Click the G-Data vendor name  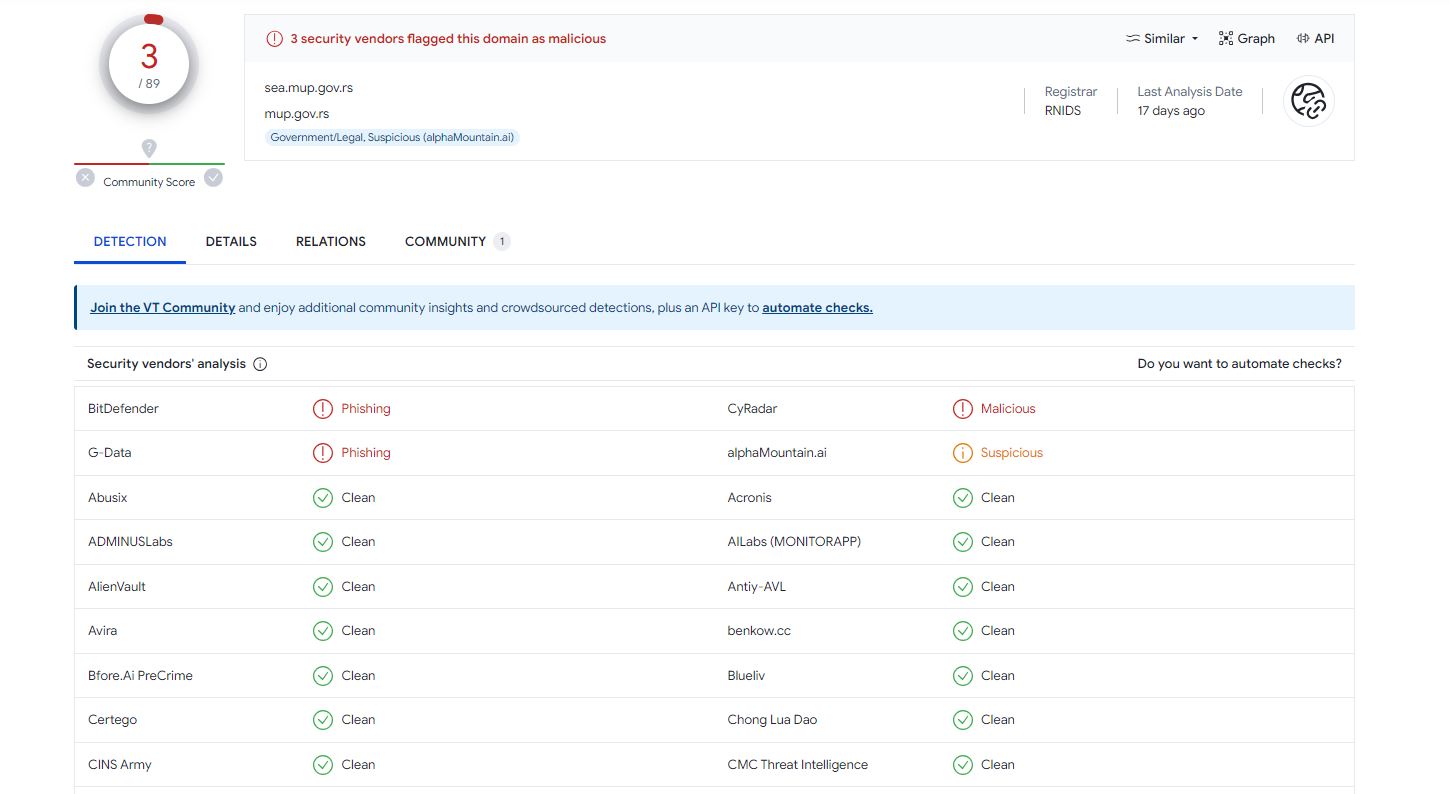click(110, 453)
